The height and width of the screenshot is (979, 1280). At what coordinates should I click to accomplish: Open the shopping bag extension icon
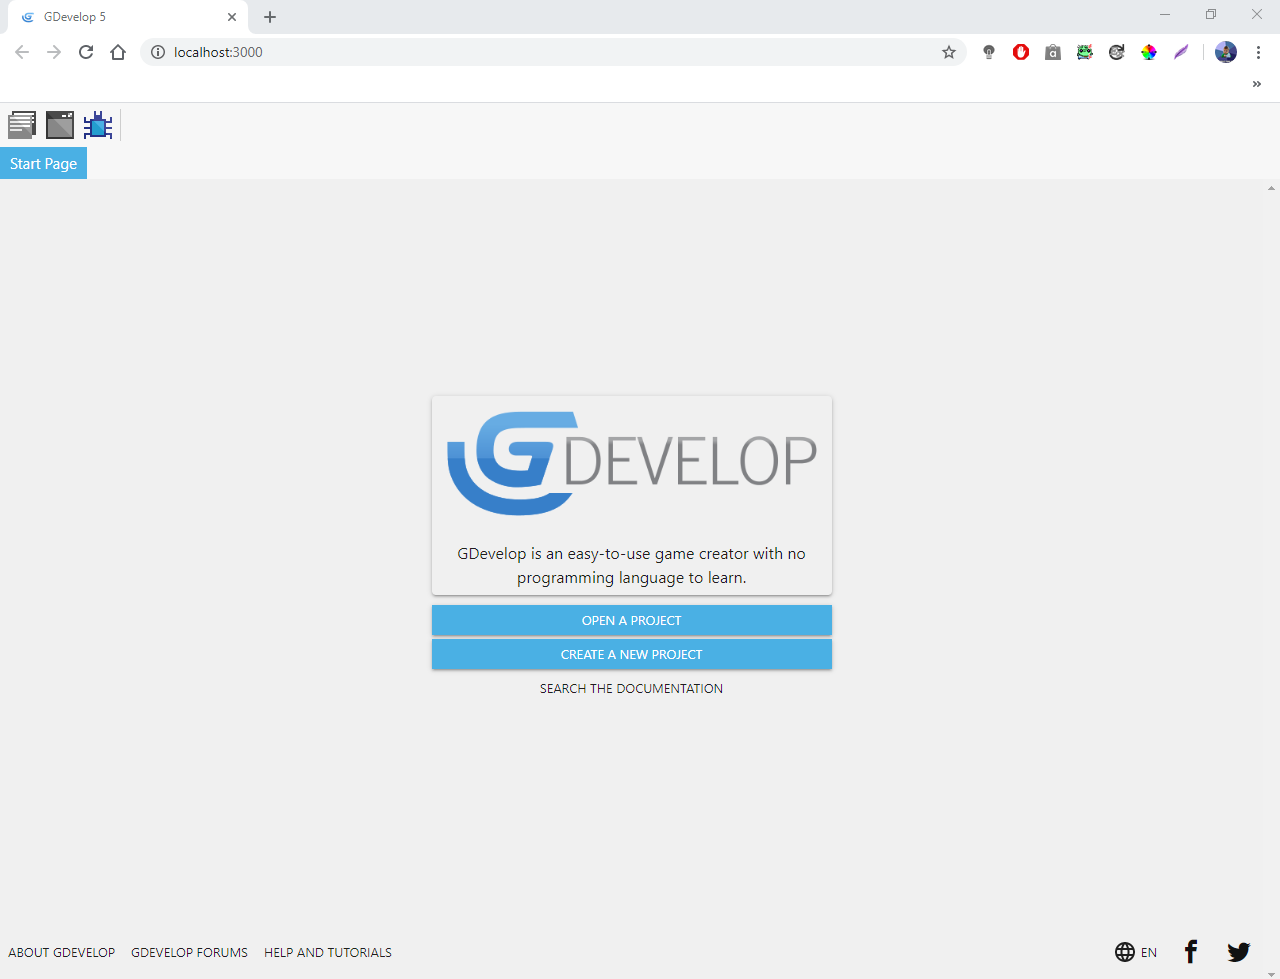1053,52
